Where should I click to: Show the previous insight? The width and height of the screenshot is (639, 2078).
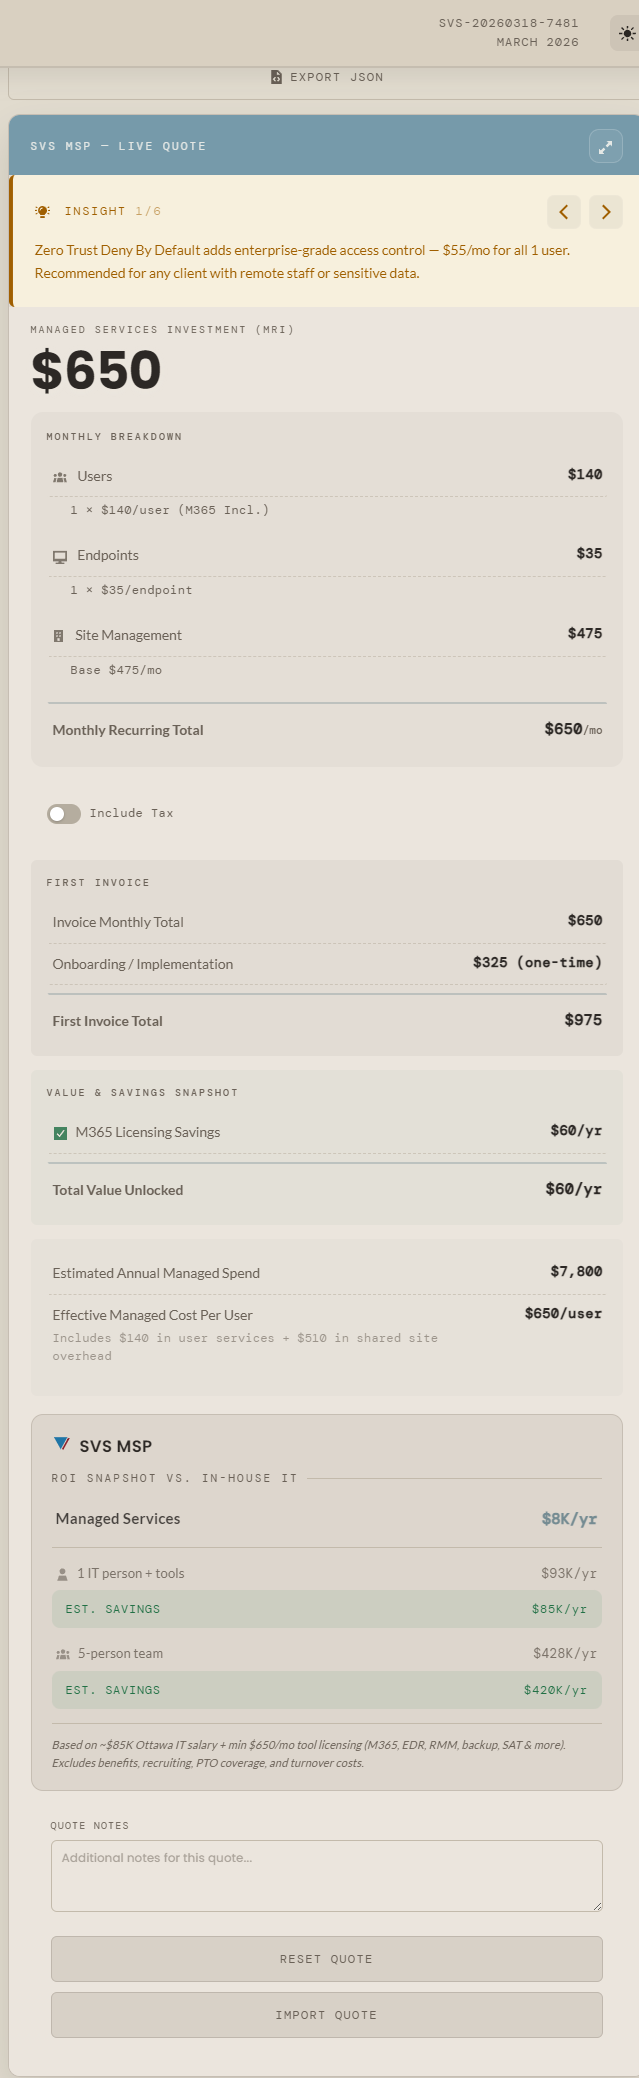tap(564, 211)
